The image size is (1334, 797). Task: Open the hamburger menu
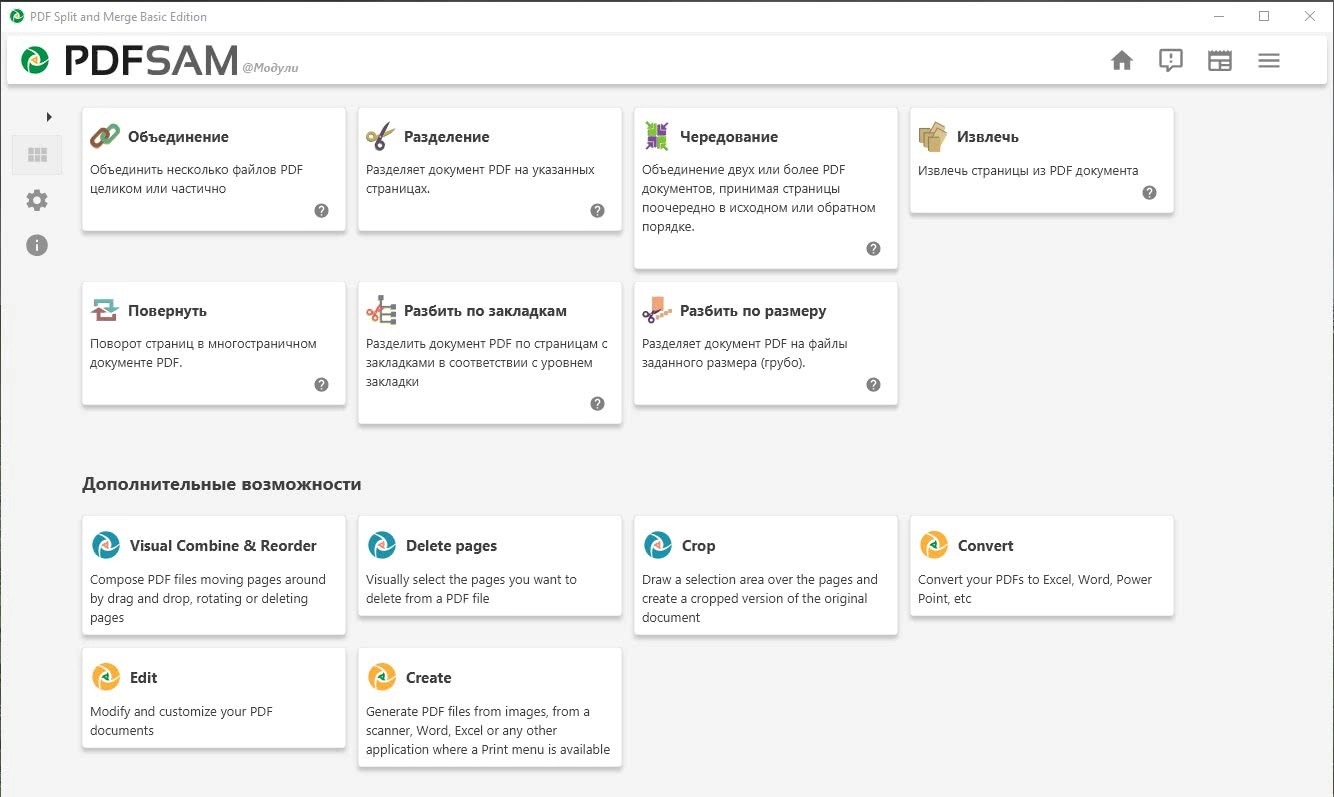(1269, 61)
